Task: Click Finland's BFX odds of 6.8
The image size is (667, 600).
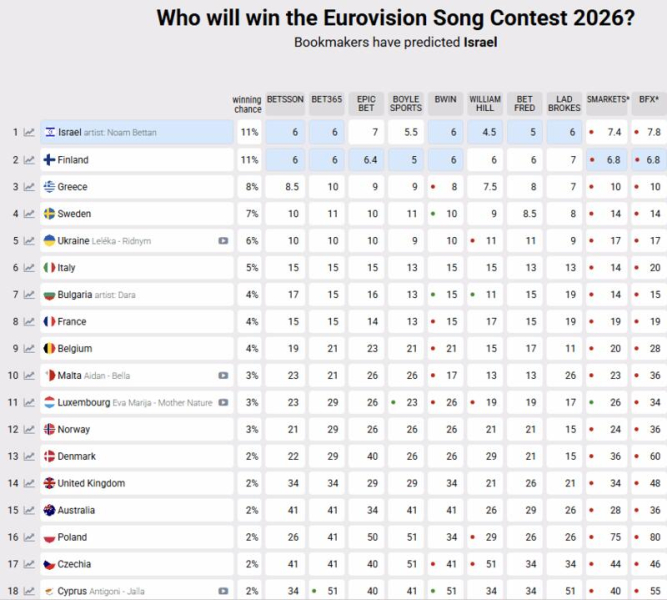Action: [649, 160]
